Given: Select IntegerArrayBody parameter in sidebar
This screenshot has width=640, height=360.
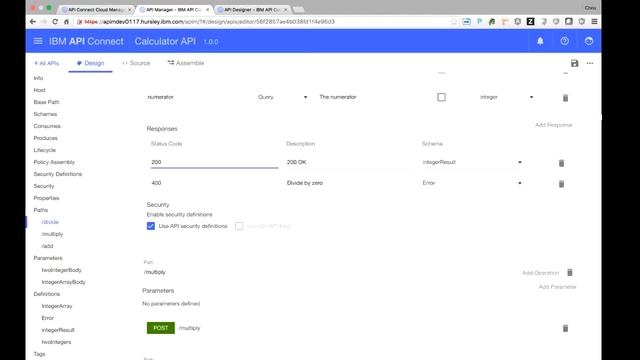Looking at the screenshot, I should 64,282.
